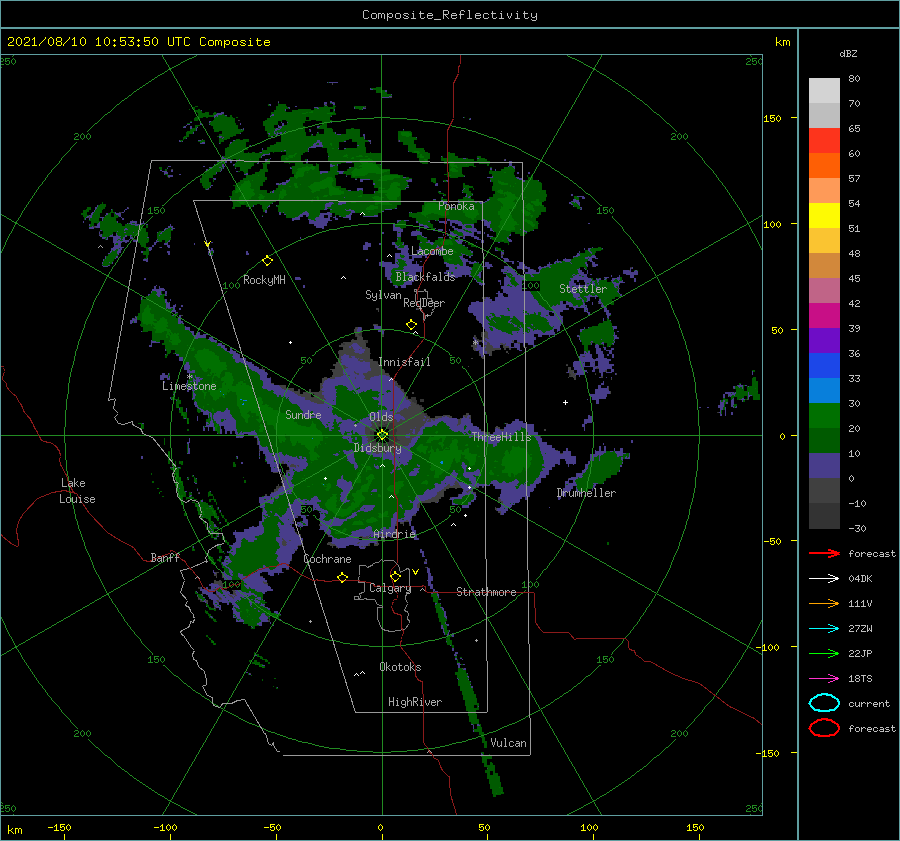This screenshot has width=900, height=841.
Task: Select the purple 39 dBZ color swatch
Action: tap(824, 340)
